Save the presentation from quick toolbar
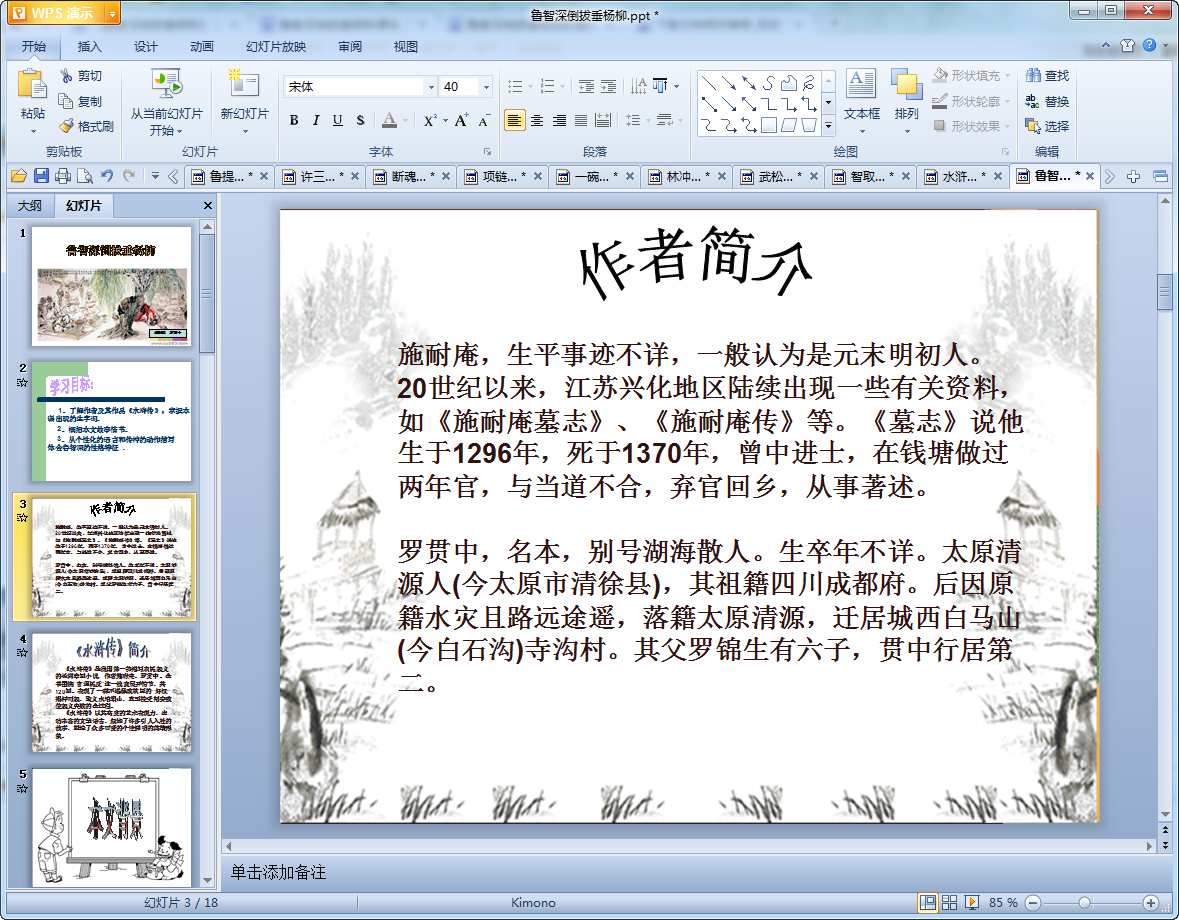 (41, 177)
